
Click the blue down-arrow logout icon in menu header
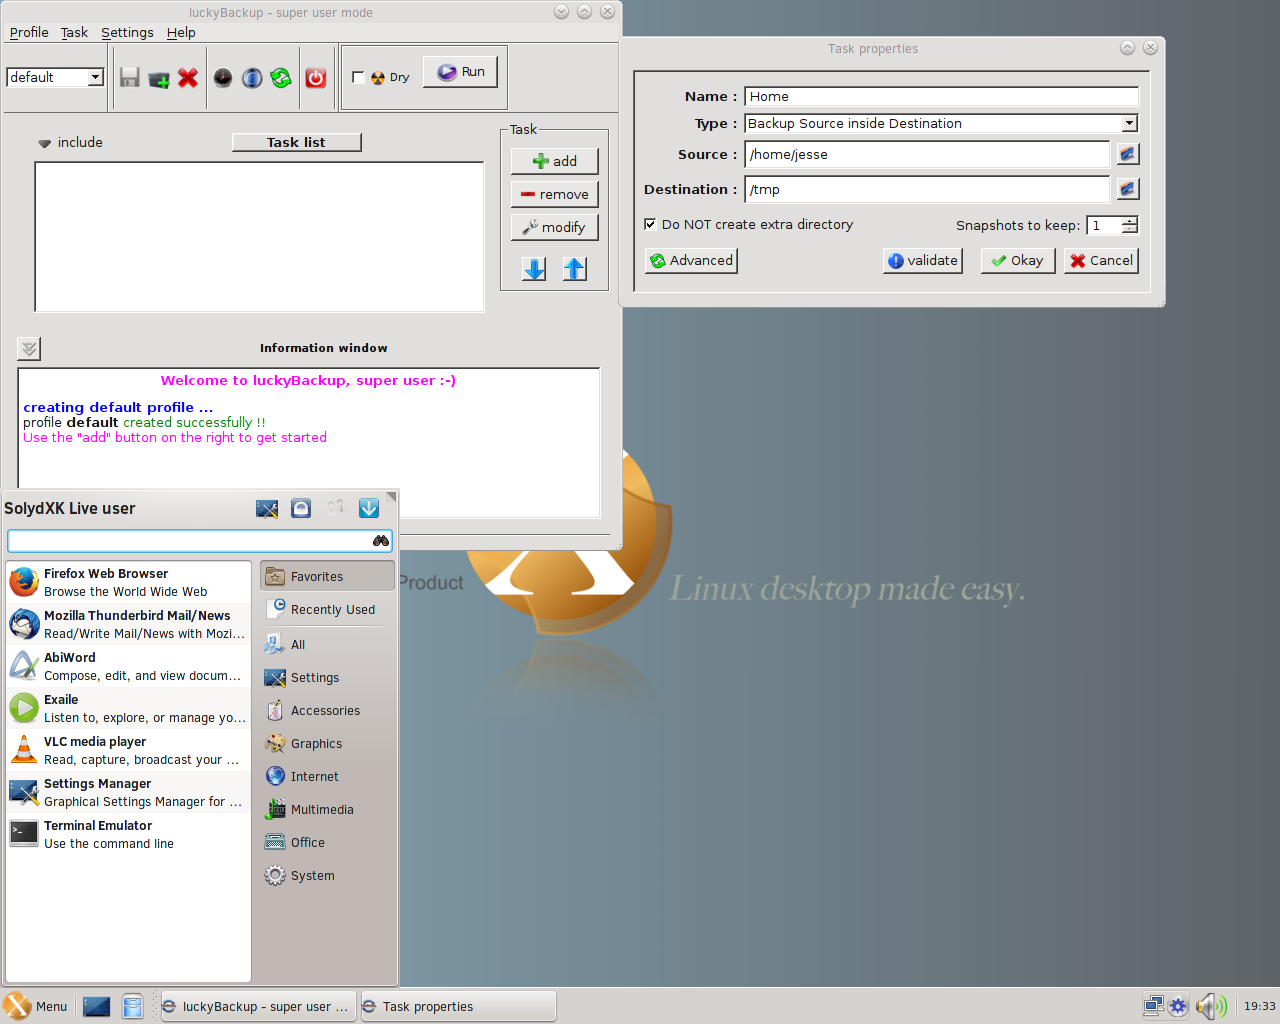369,508
